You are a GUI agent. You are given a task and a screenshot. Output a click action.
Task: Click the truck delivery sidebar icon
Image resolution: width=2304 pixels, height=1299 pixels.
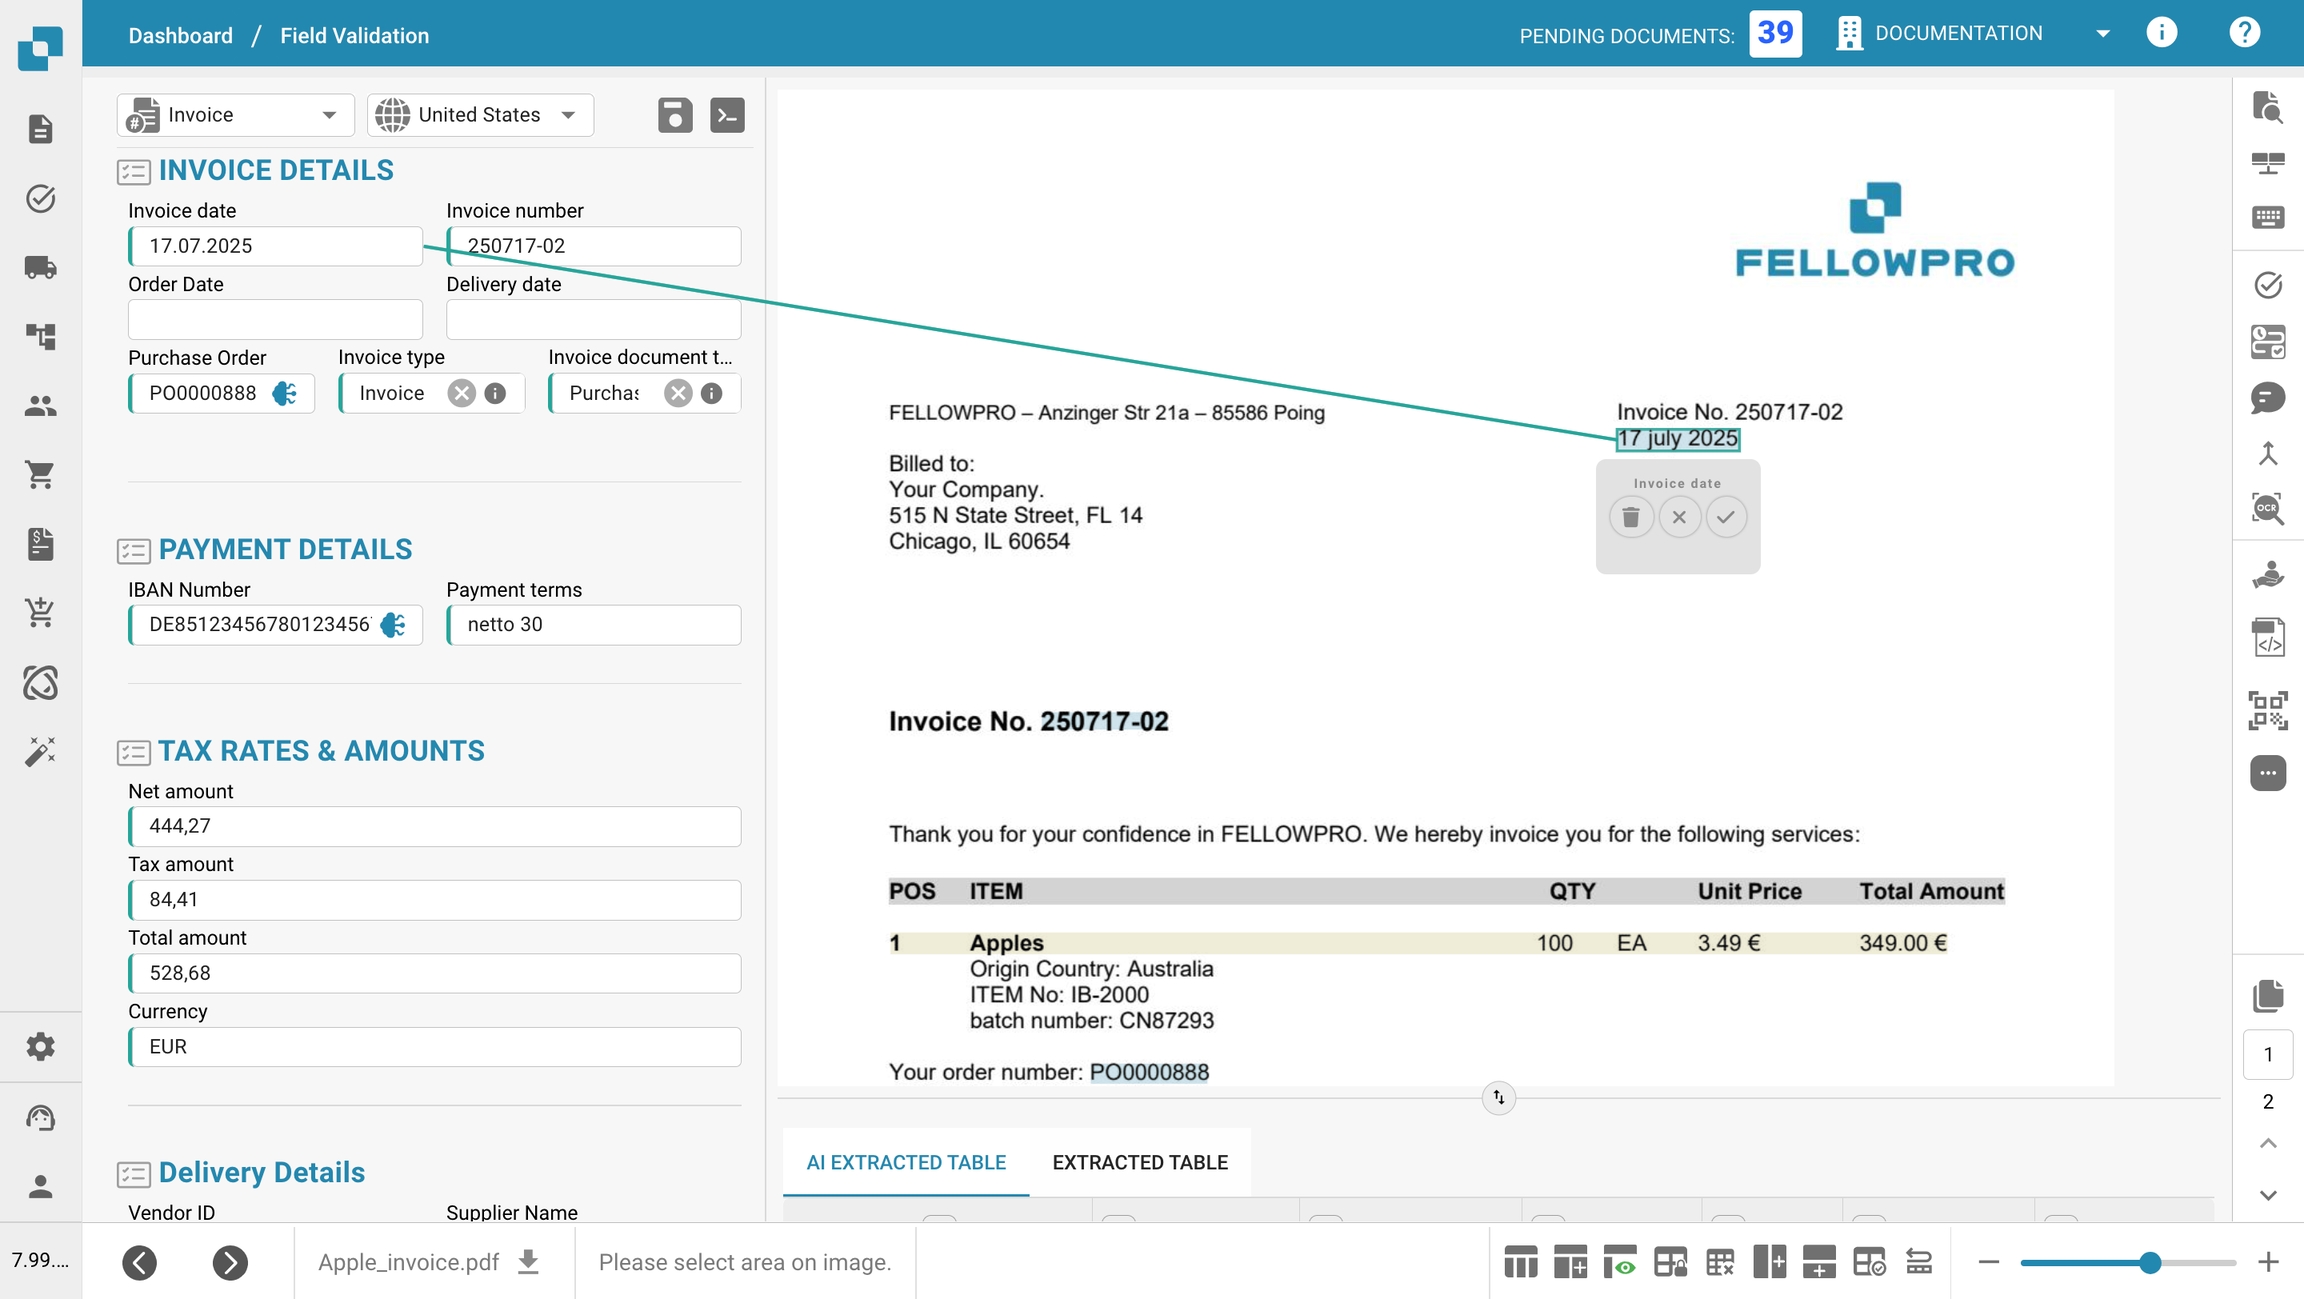[x=40, y=267]
